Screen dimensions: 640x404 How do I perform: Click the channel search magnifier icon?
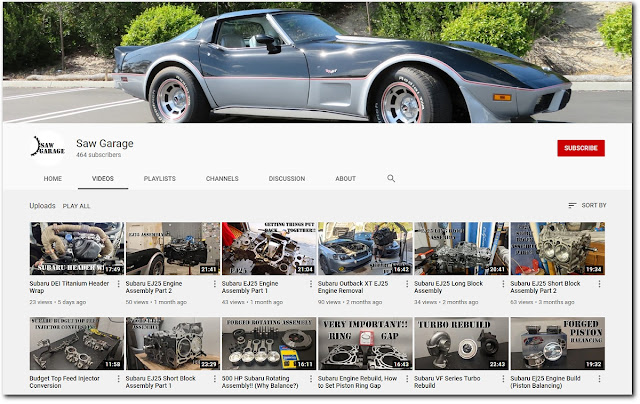[391, 178]
